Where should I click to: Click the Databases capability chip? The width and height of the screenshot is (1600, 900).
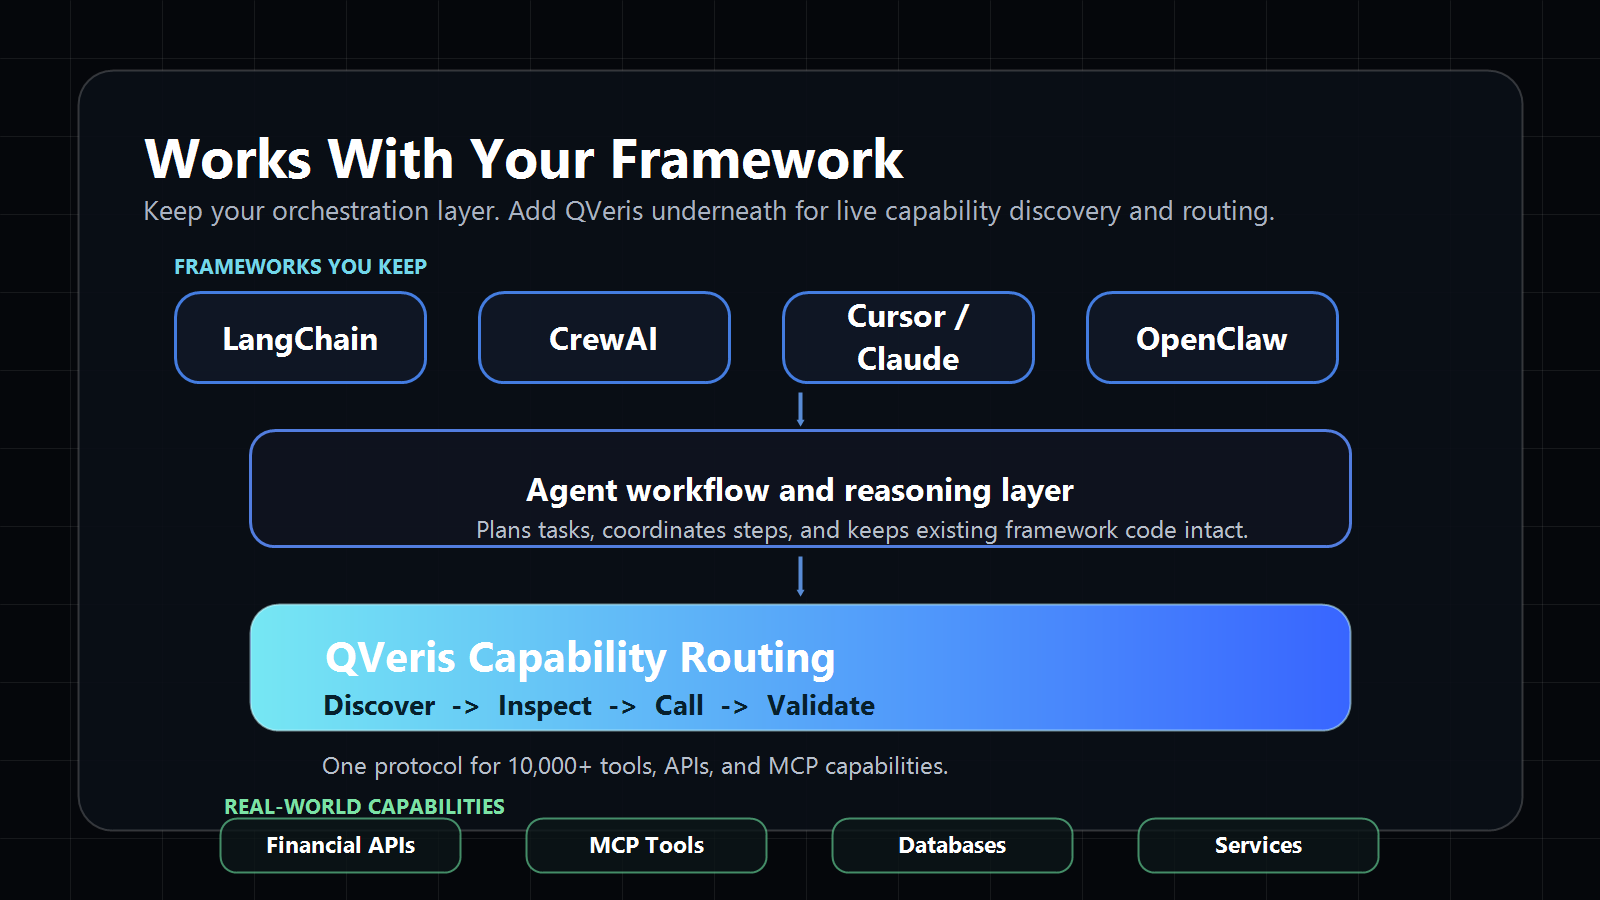click(x=952, y=845)
